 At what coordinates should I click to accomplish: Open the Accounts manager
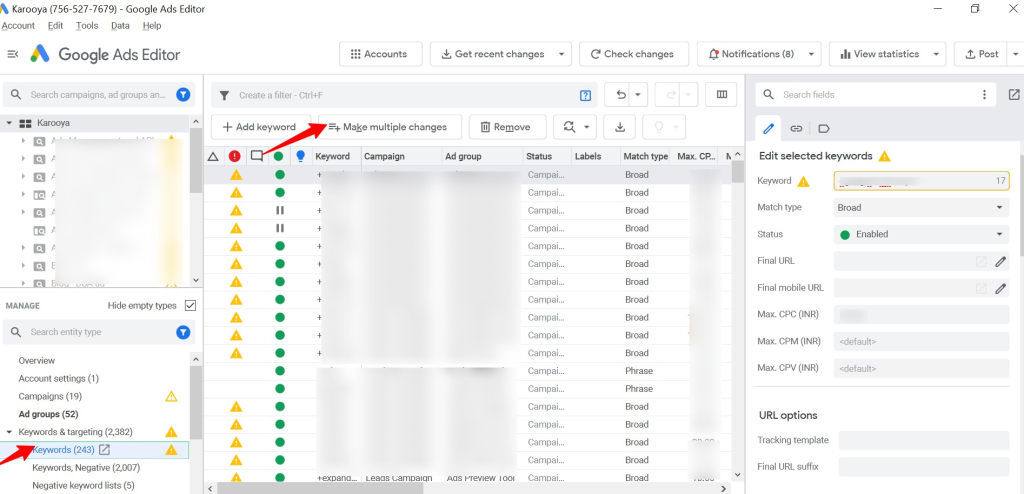point(381,54)
